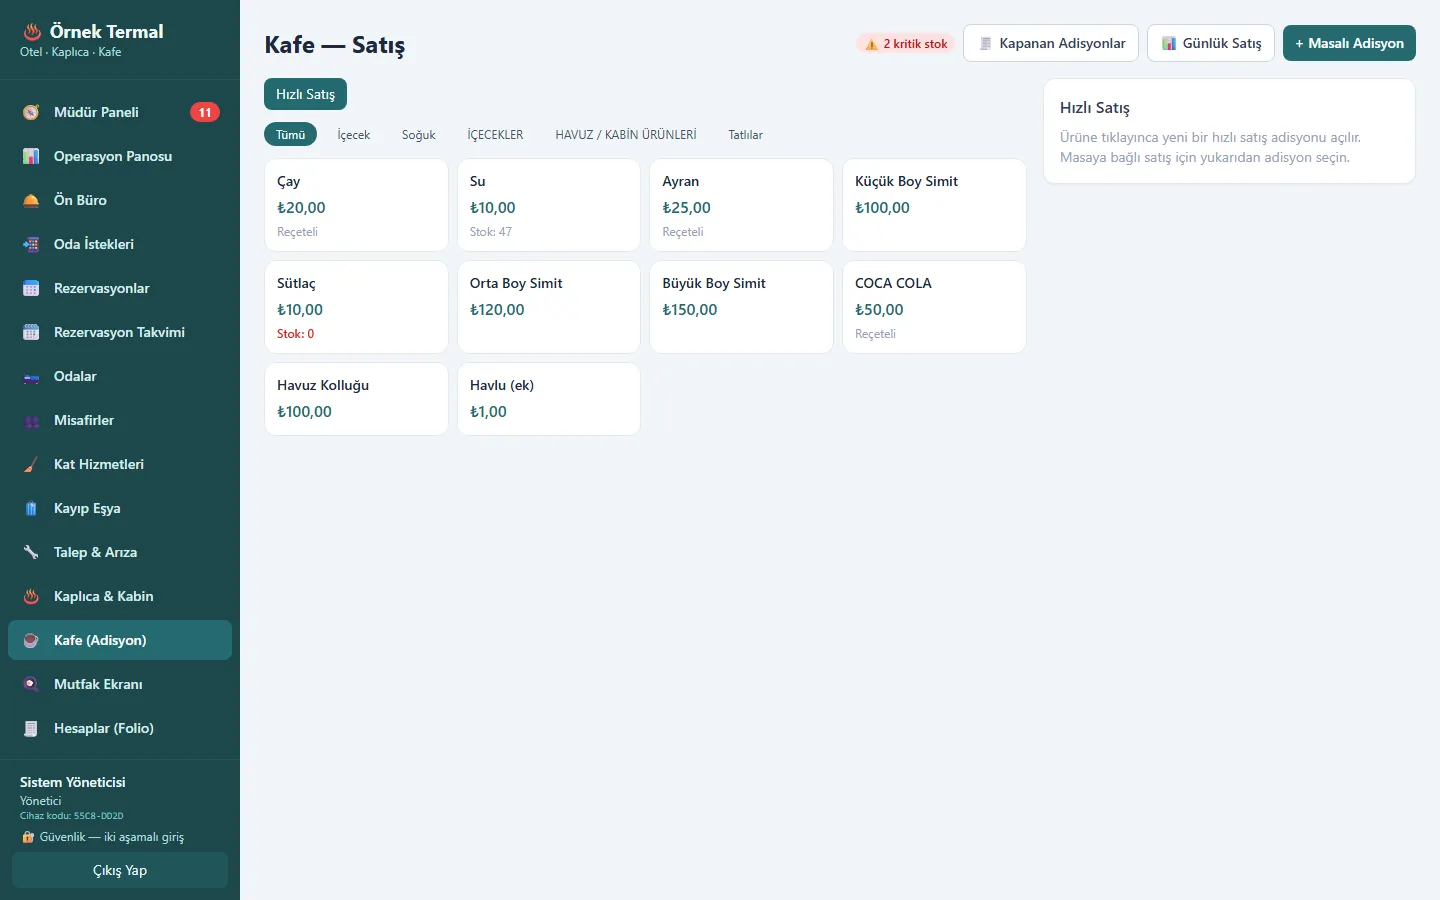Click the Ön Büro bell icon
Viewport: 1440px width, 900px height.
coord(31,200)
